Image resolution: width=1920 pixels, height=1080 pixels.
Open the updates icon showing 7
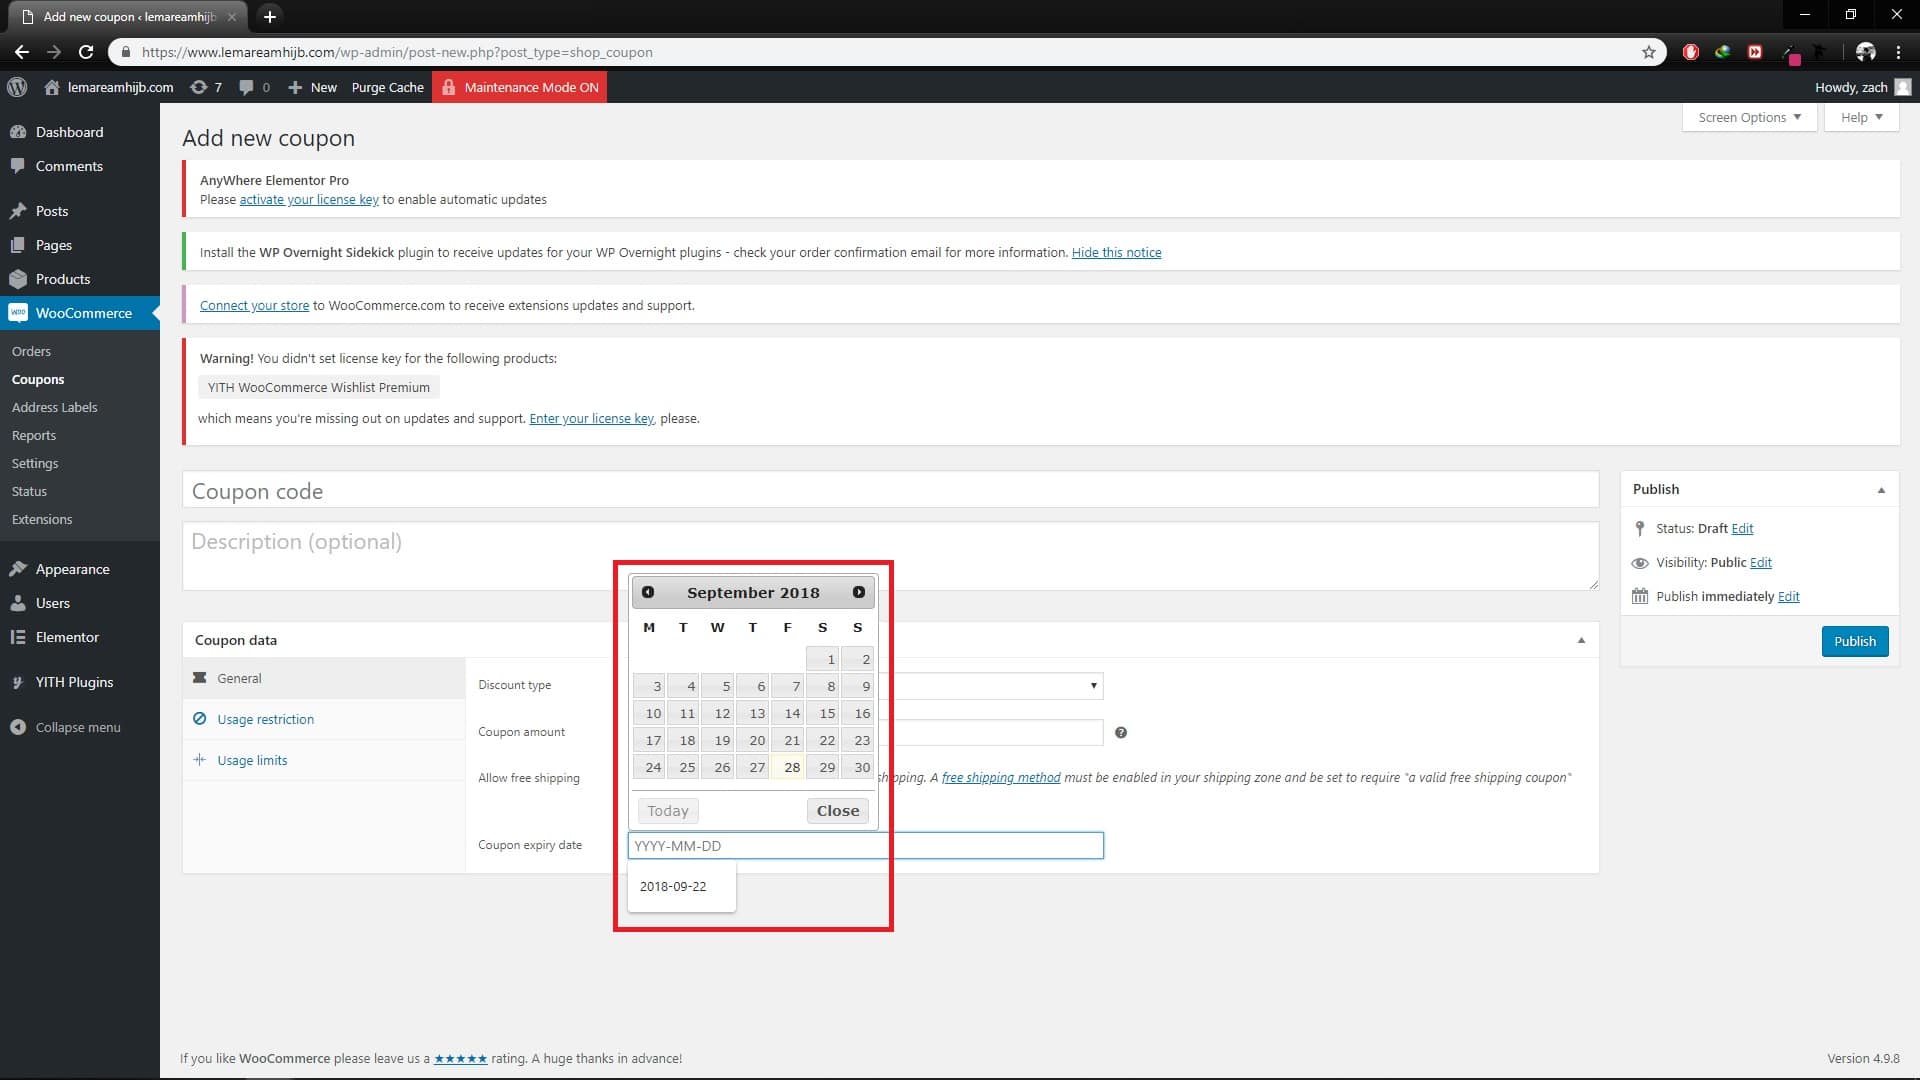pos(206,87)
